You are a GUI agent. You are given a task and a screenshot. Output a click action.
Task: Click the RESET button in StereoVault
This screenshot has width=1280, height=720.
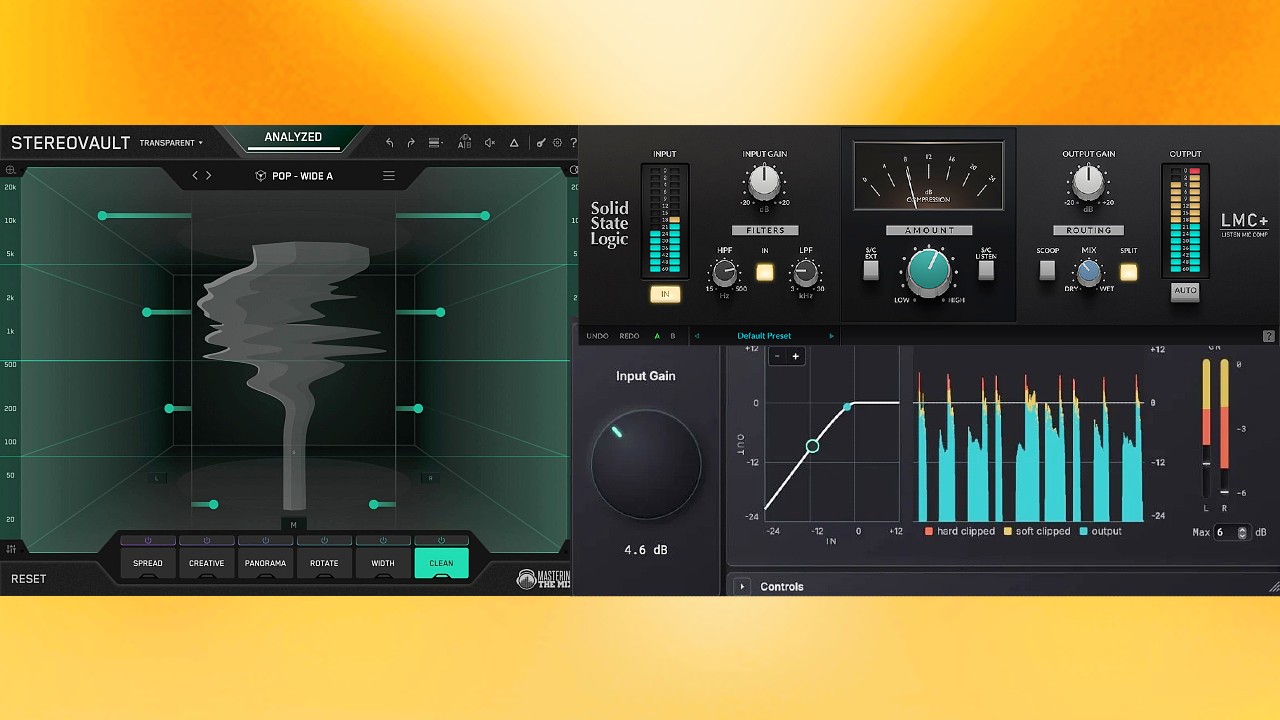click(29, 579)
